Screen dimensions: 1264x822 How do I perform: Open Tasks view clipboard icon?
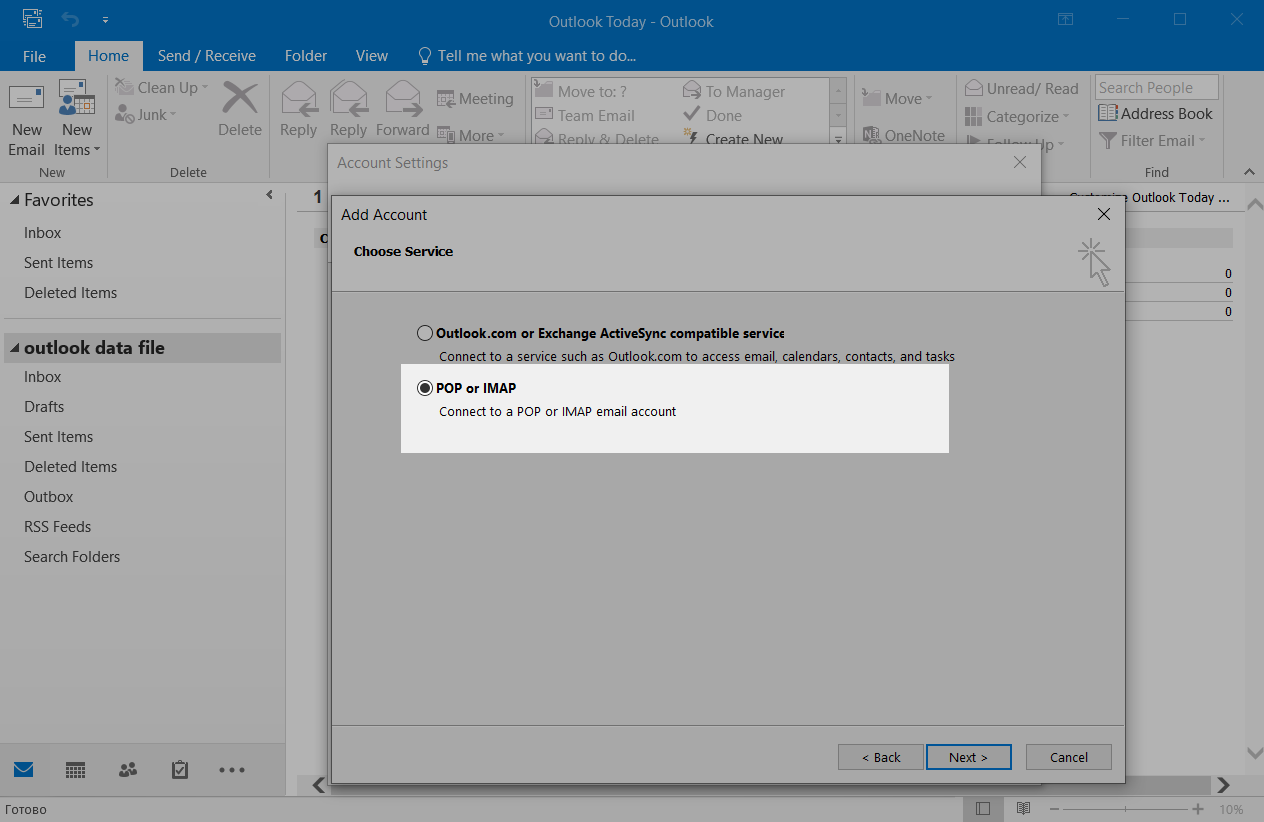(x=180, y=770)
